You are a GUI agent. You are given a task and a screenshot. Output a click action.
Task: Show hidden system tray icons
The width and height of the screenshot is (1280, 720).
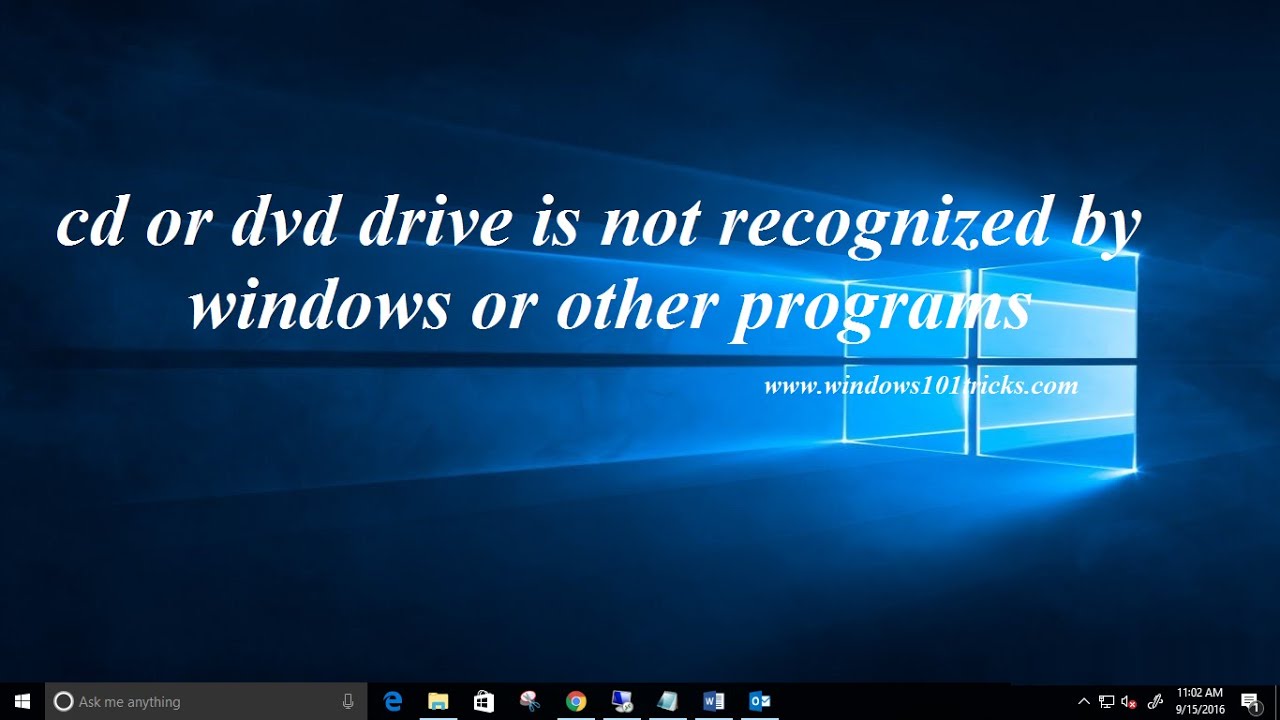(x=1084, y=702)
